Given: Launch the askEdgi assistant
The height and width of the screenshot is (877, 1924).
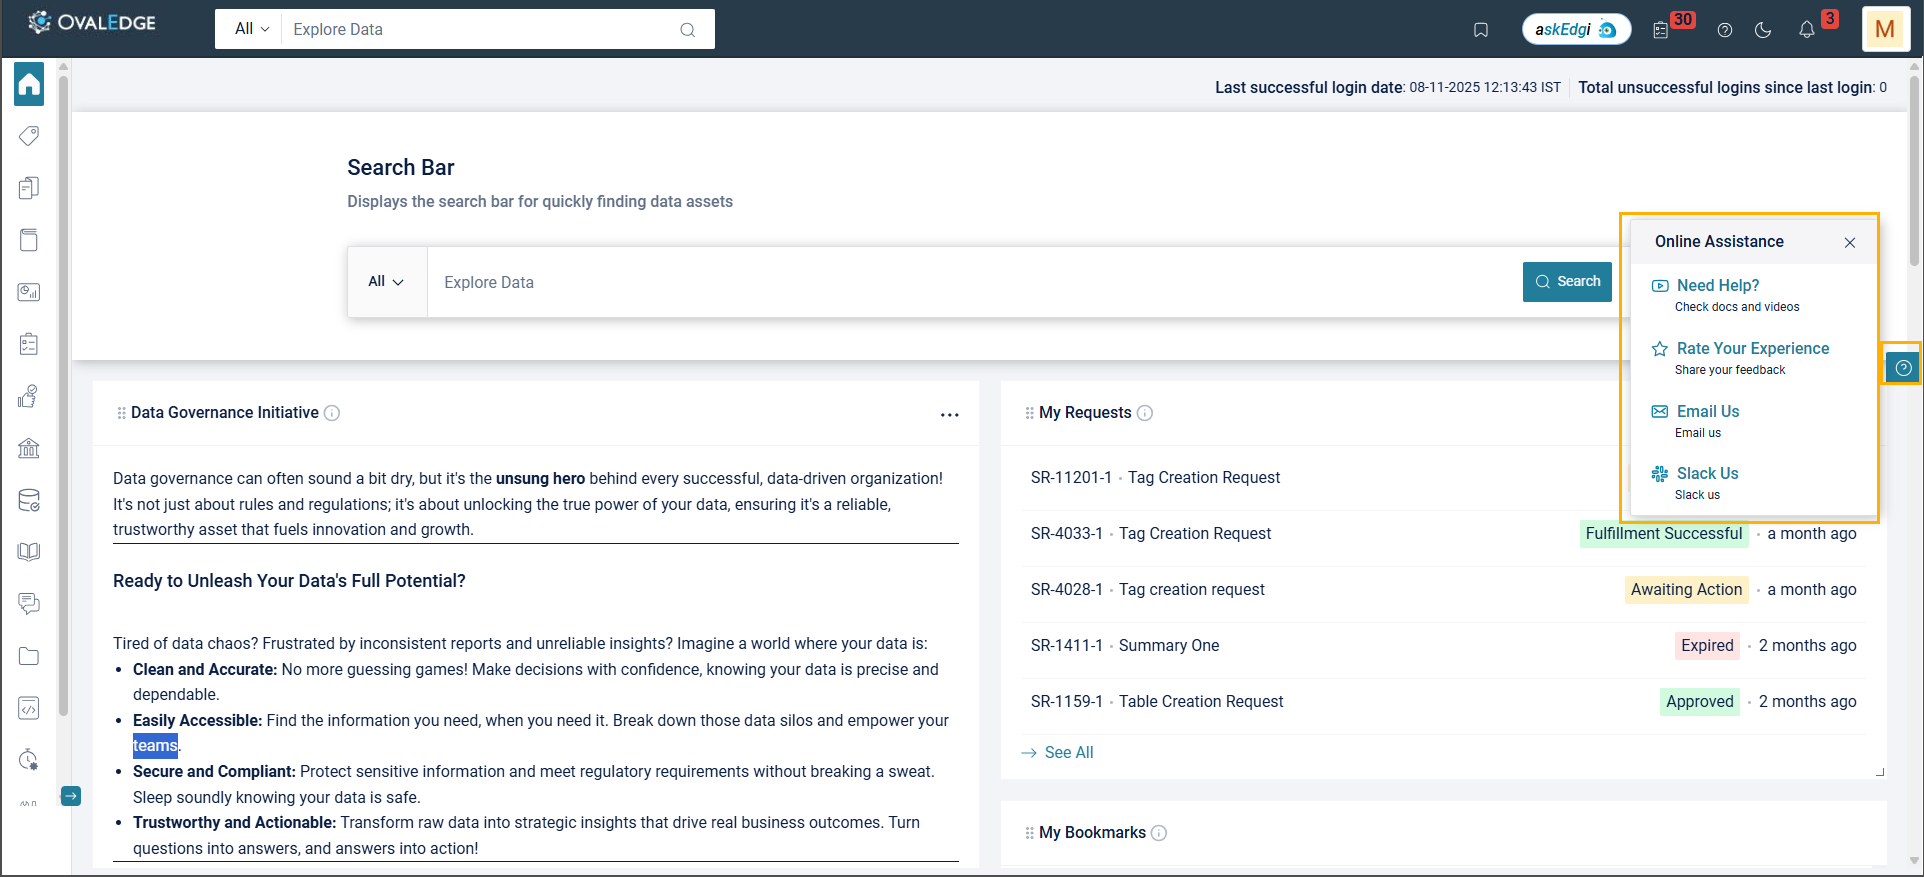Looking at the screenshot, I should tap(1576, 29).
